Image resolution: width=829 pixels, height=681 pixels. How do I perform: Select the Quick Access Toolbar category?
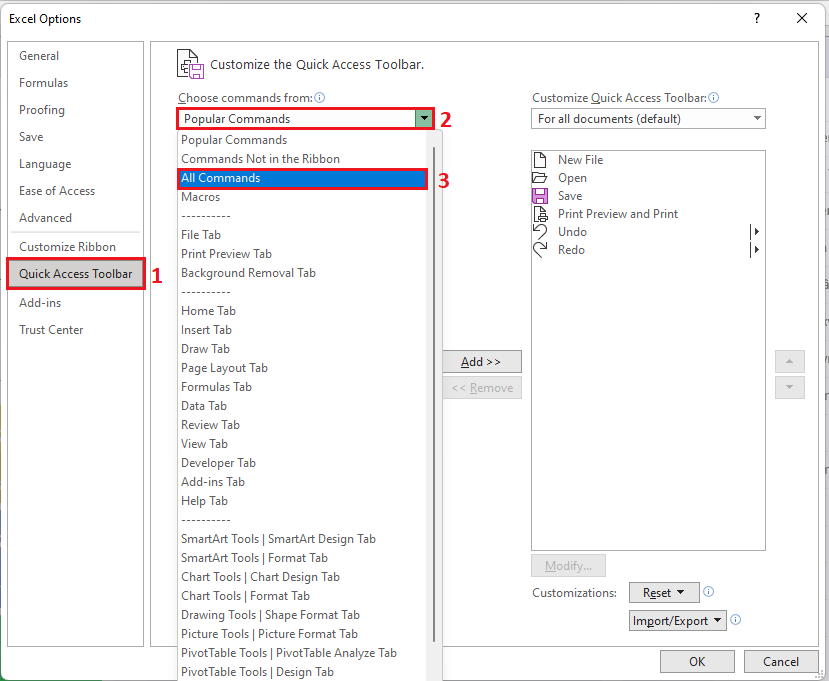tap(75, 274)
